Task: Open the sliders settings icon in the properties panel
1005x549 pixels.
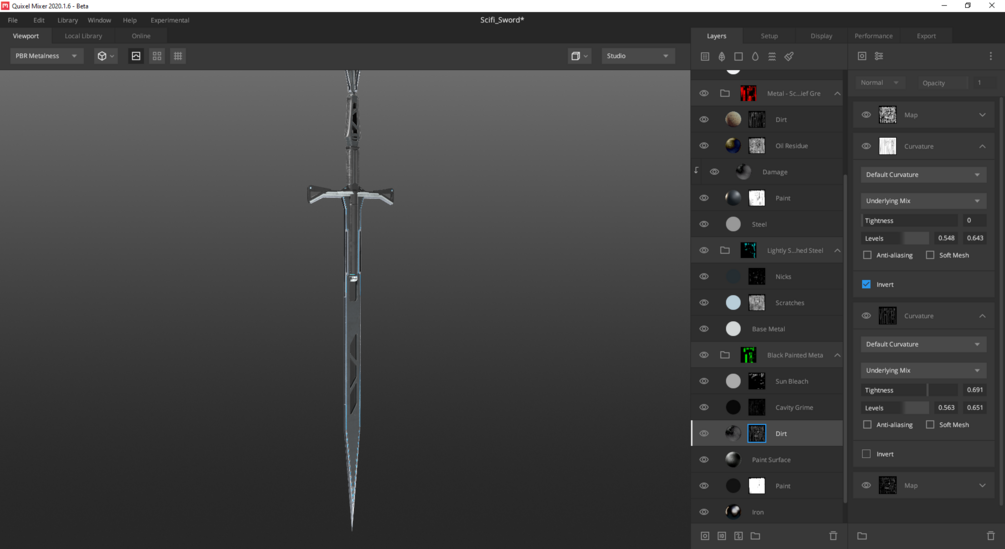Action: [x=879, y=56]
